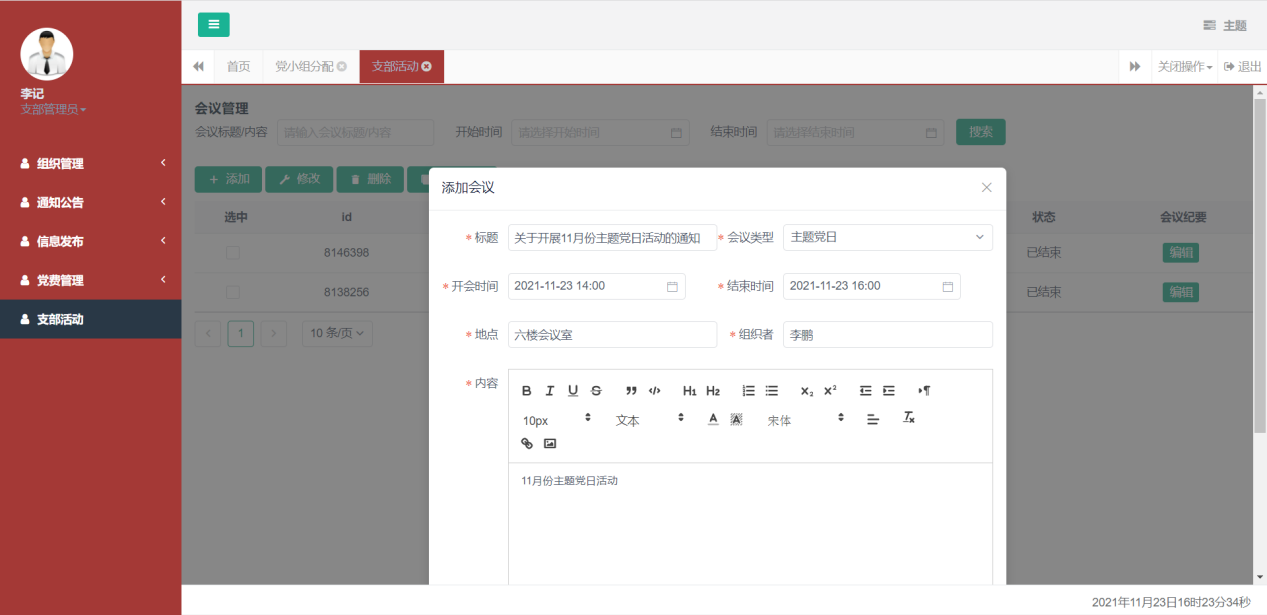Close the 添加会议 dialog

click(x=986, y=188)
